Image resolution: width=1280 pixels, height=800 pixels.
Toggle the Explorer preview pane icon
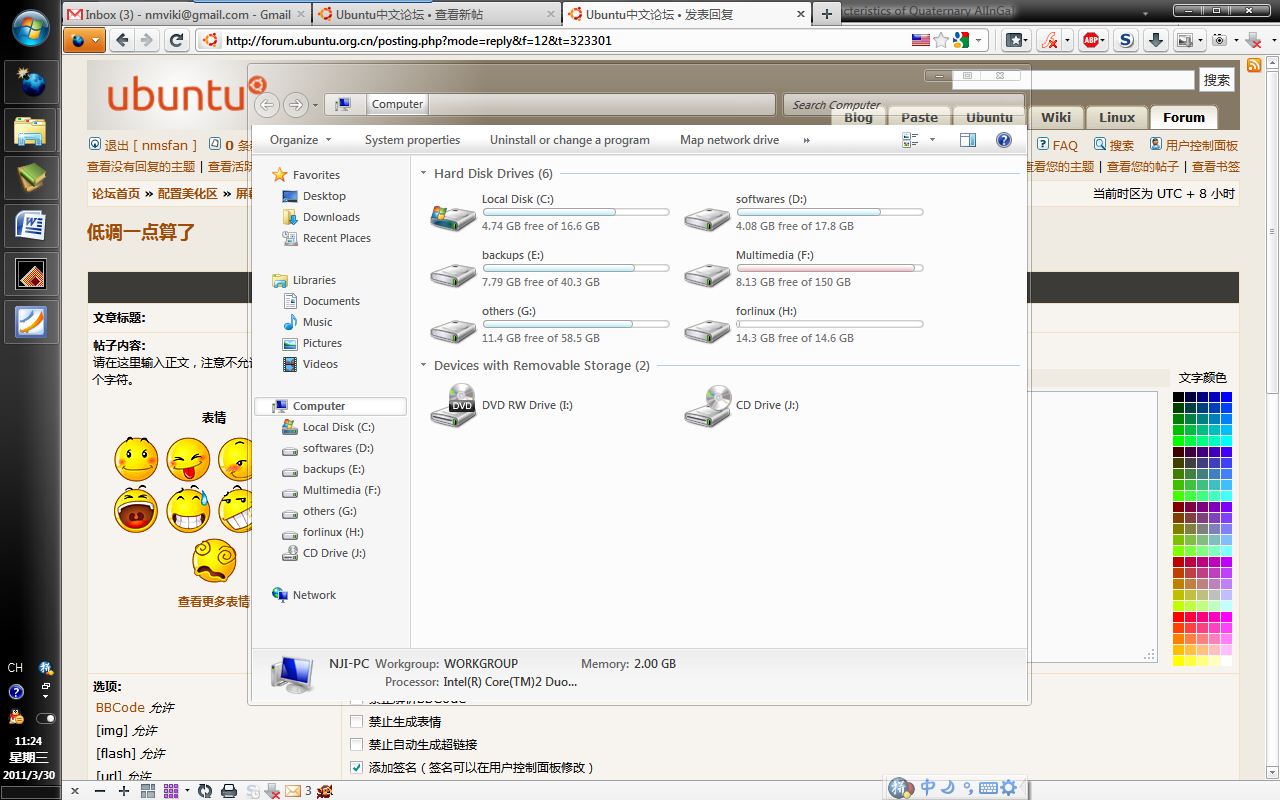968,140
